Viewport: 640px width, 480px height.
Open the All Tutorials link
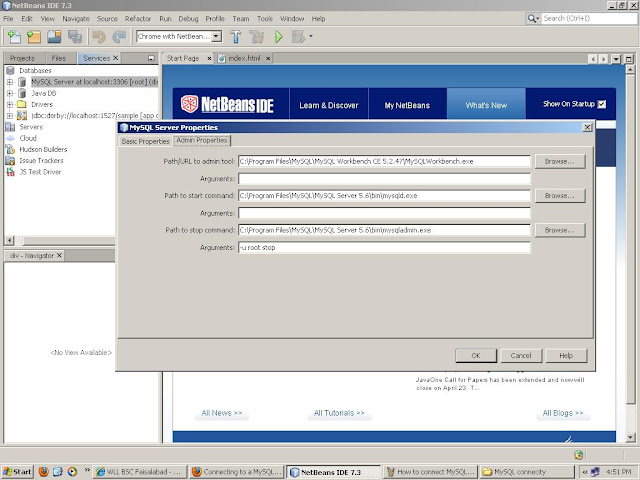(x=339, y=413)
